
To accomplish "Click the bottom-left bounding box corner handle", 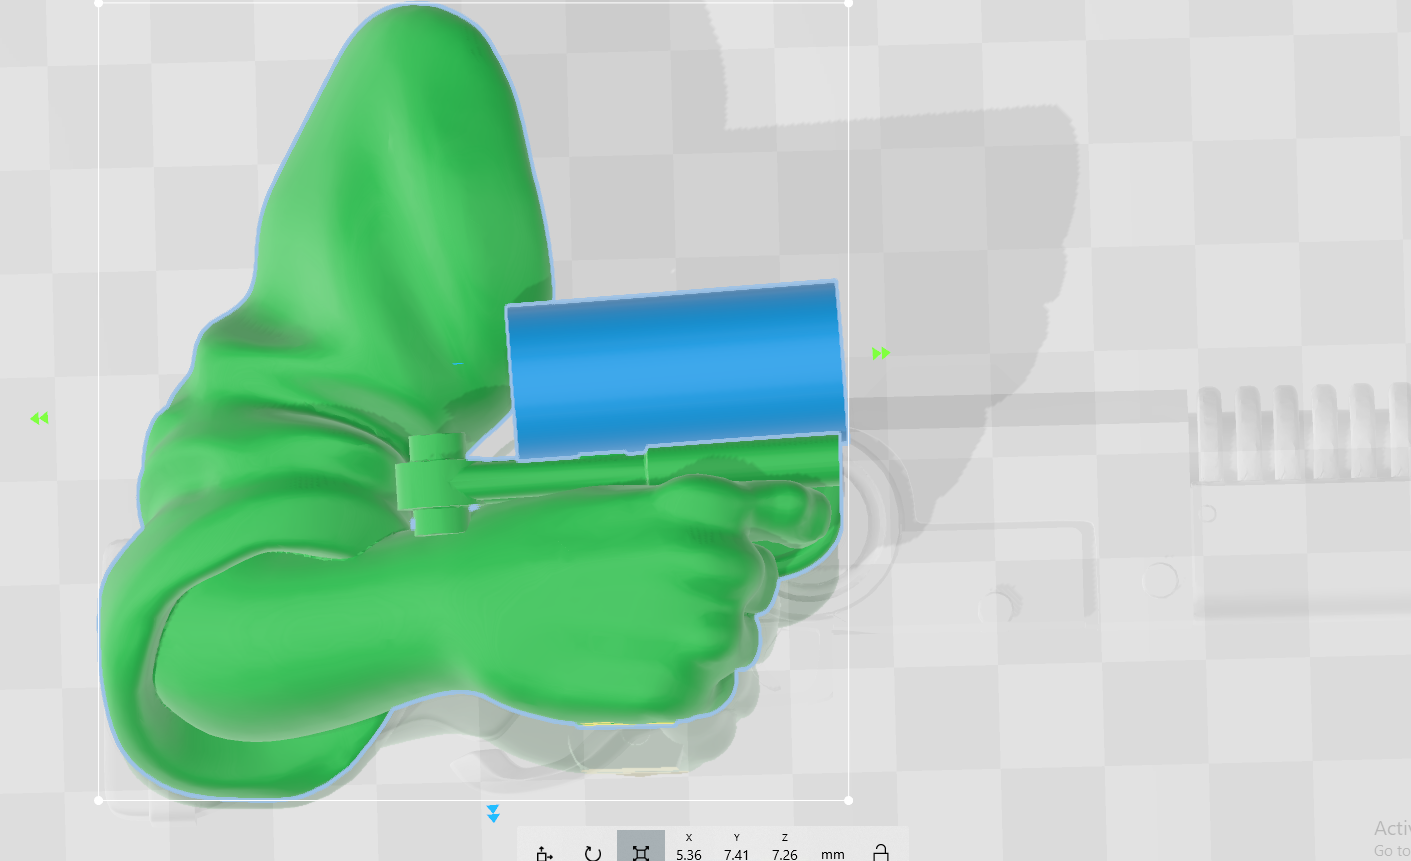I will 99,800.
